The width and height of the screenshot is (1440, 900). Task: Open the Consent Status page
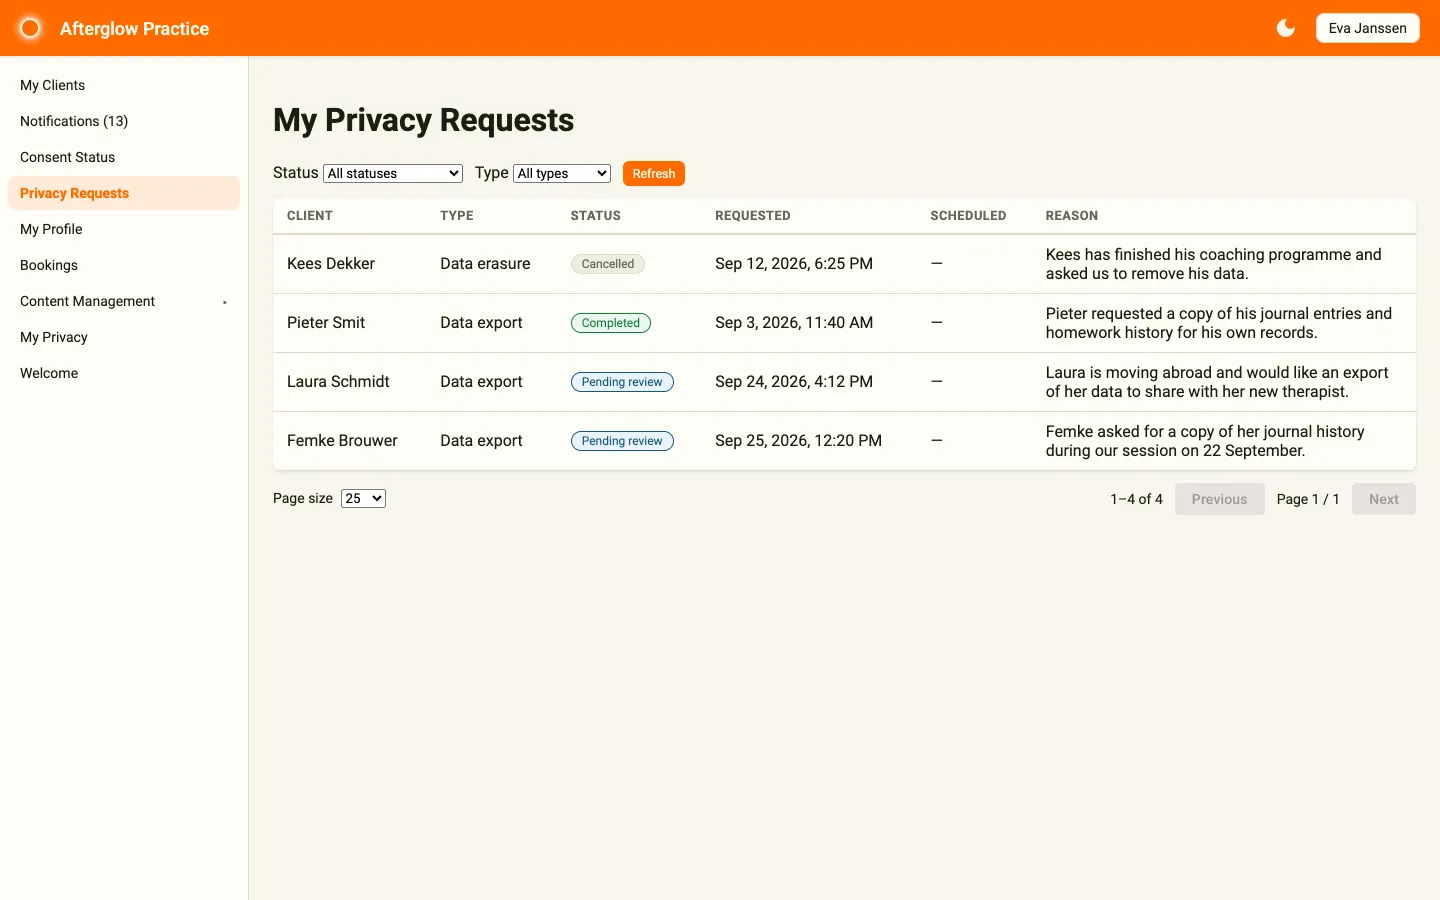click(124, 157)
